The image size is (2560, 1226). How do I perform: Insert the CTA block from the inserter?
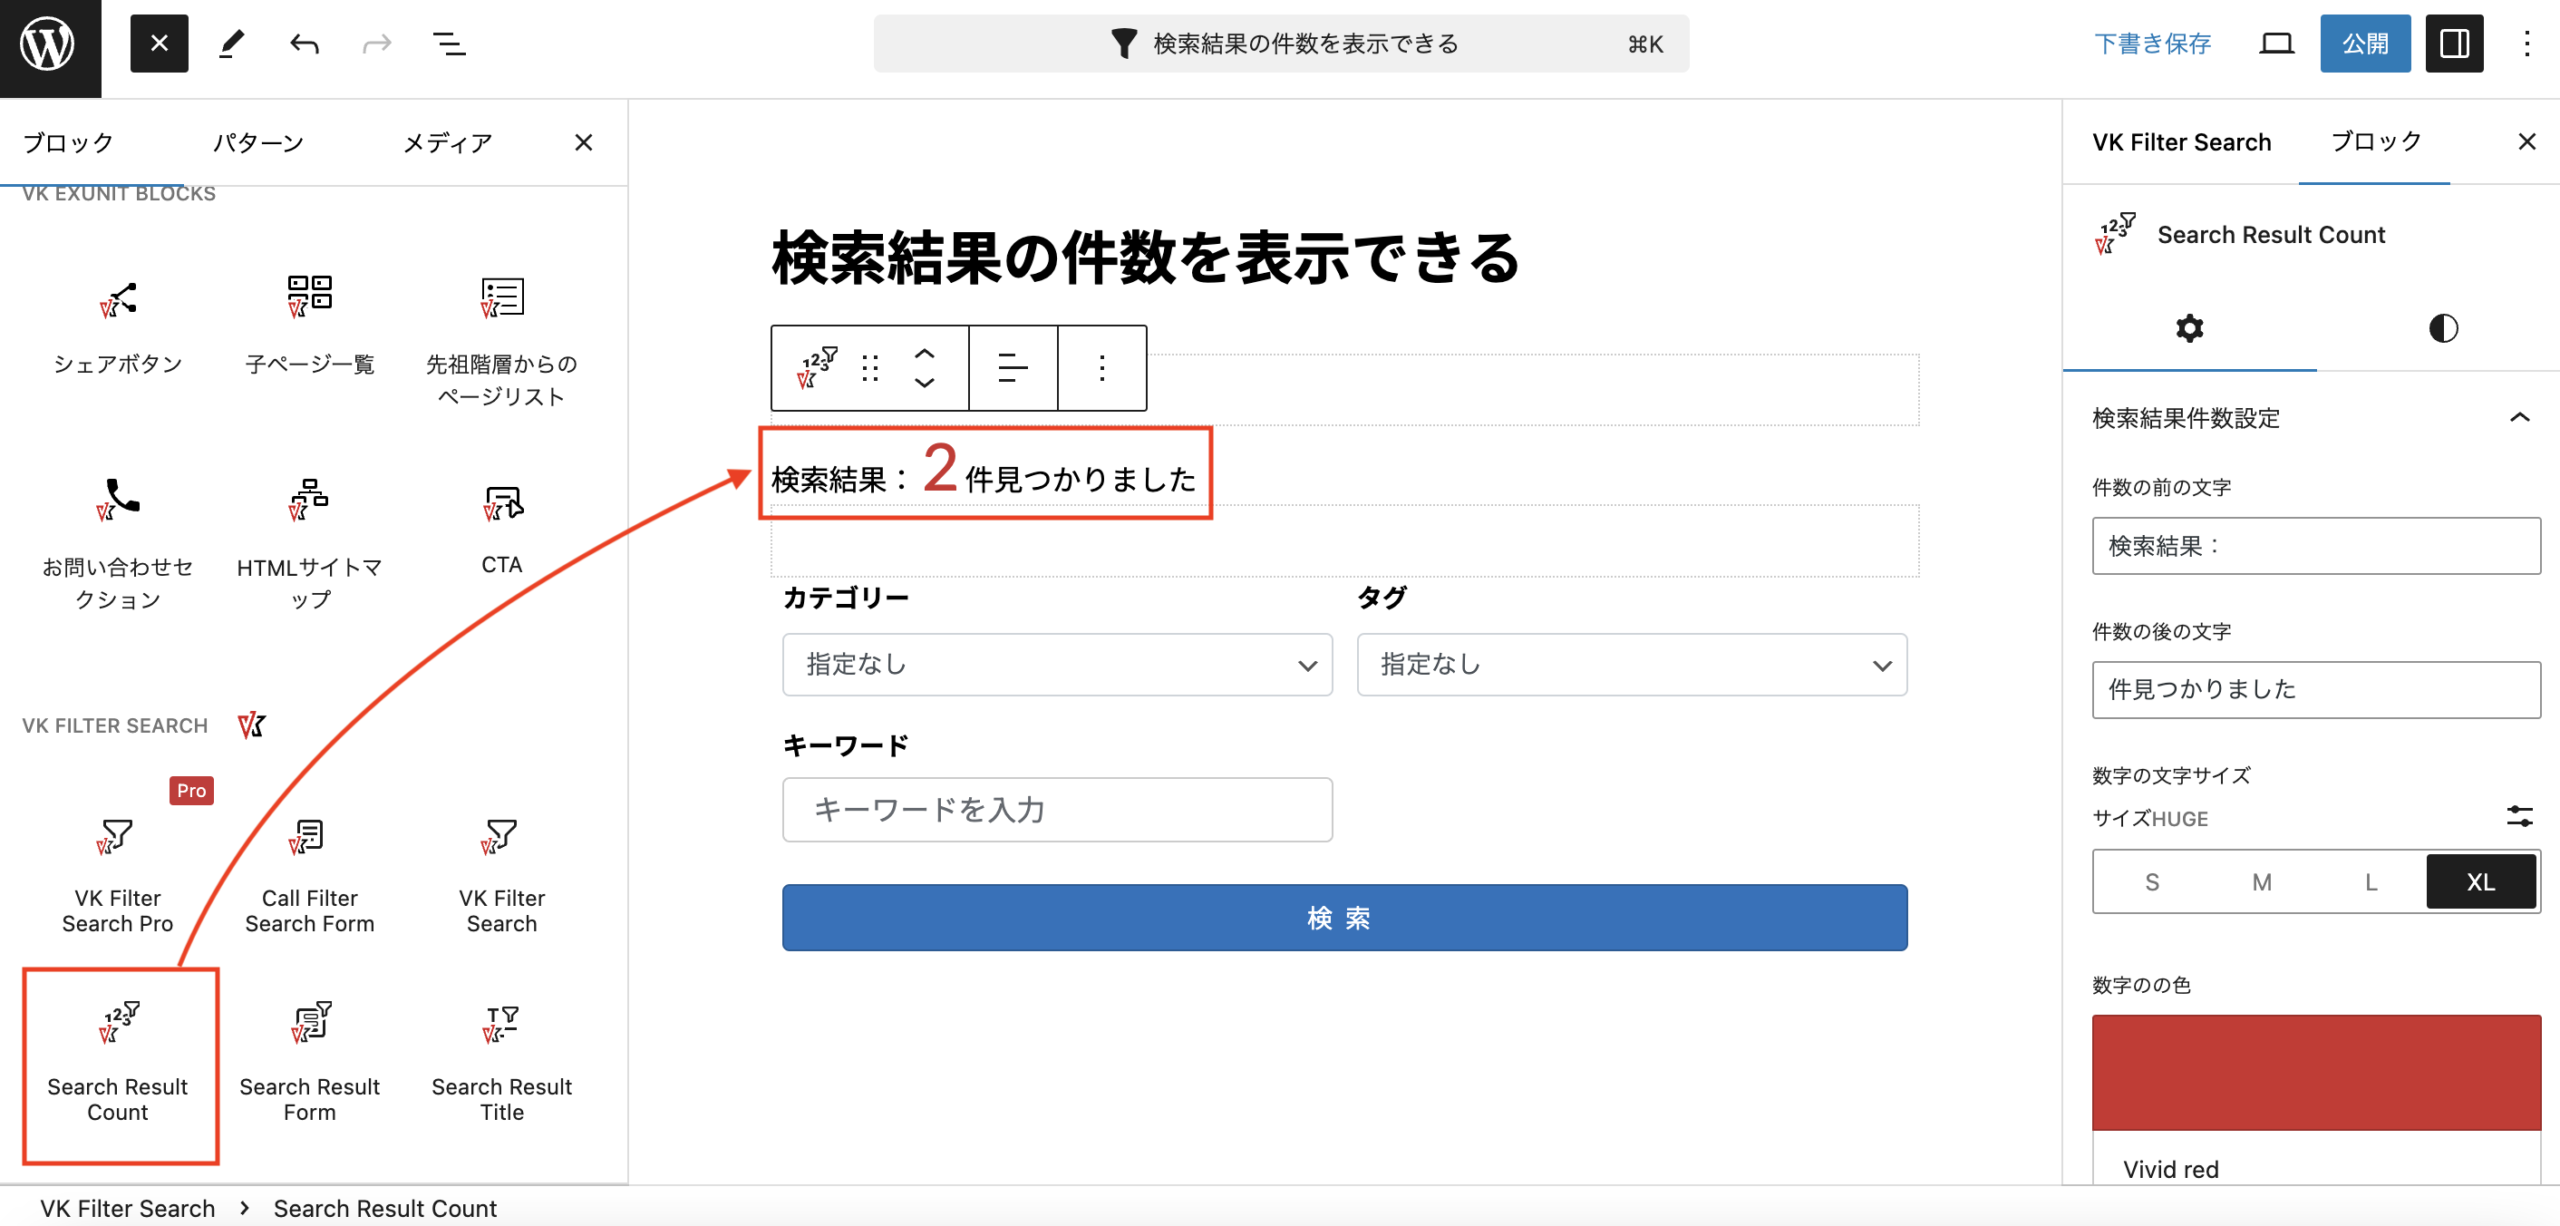click(x=501, y=530)
